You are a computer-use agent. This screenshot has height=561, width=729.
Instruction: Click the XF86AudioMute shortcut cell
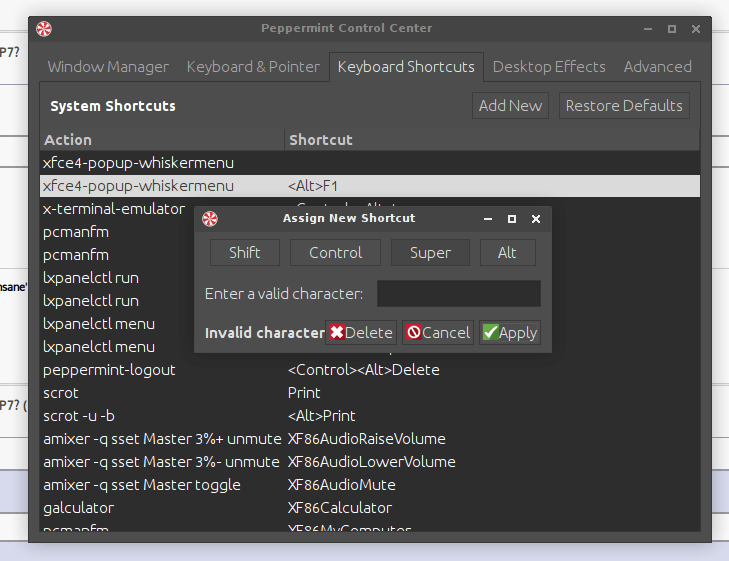(342, 485)
